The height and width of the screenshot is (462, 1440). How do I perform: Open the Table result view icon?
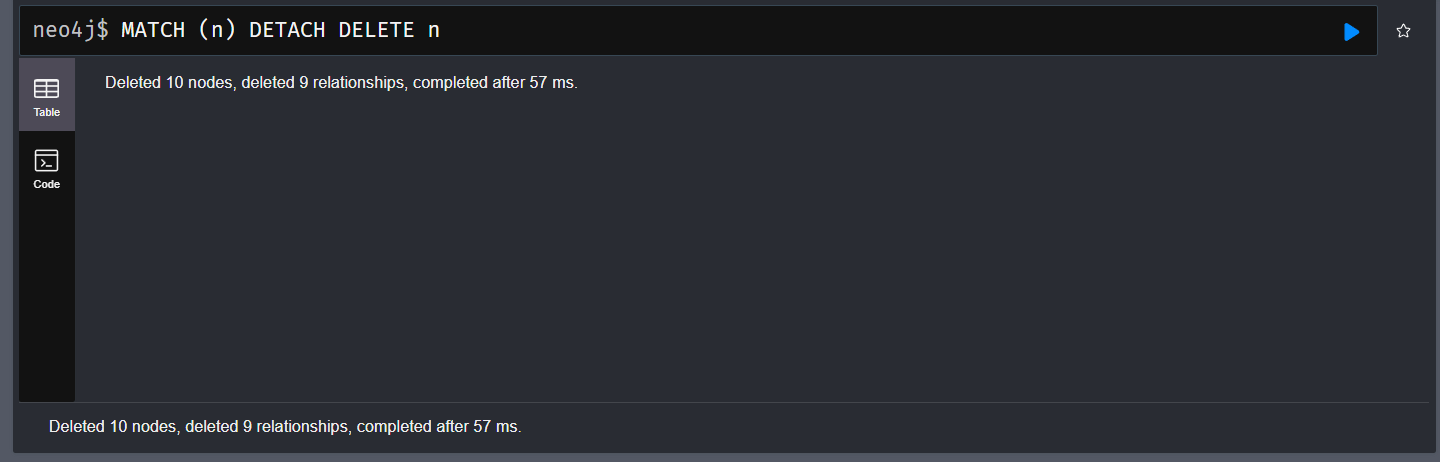point(46,88)
